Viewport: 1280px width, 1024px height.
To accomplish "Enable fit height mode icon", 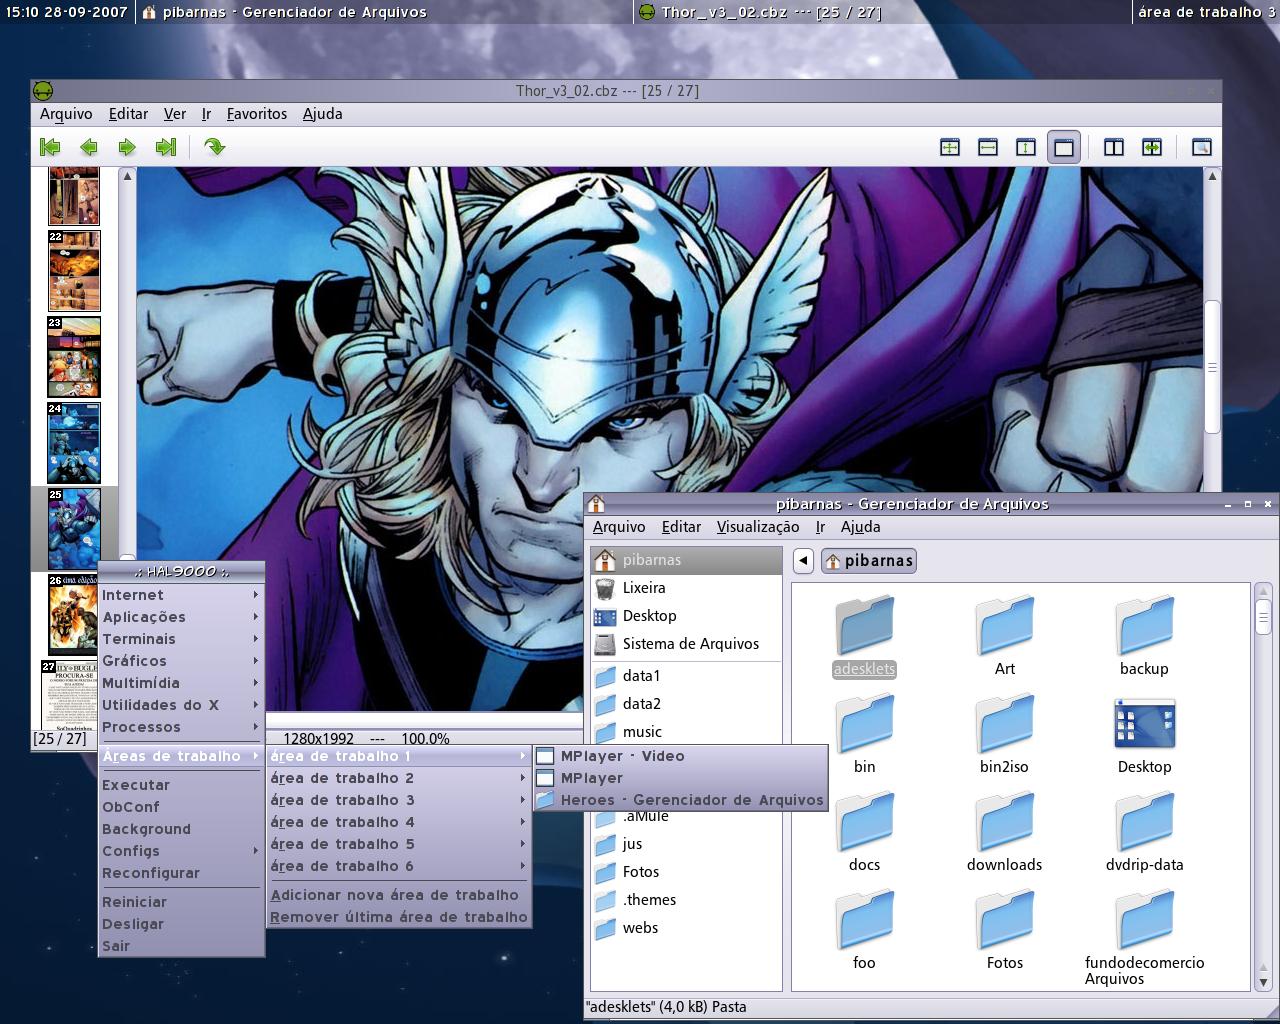I will tap(1026, 148).
